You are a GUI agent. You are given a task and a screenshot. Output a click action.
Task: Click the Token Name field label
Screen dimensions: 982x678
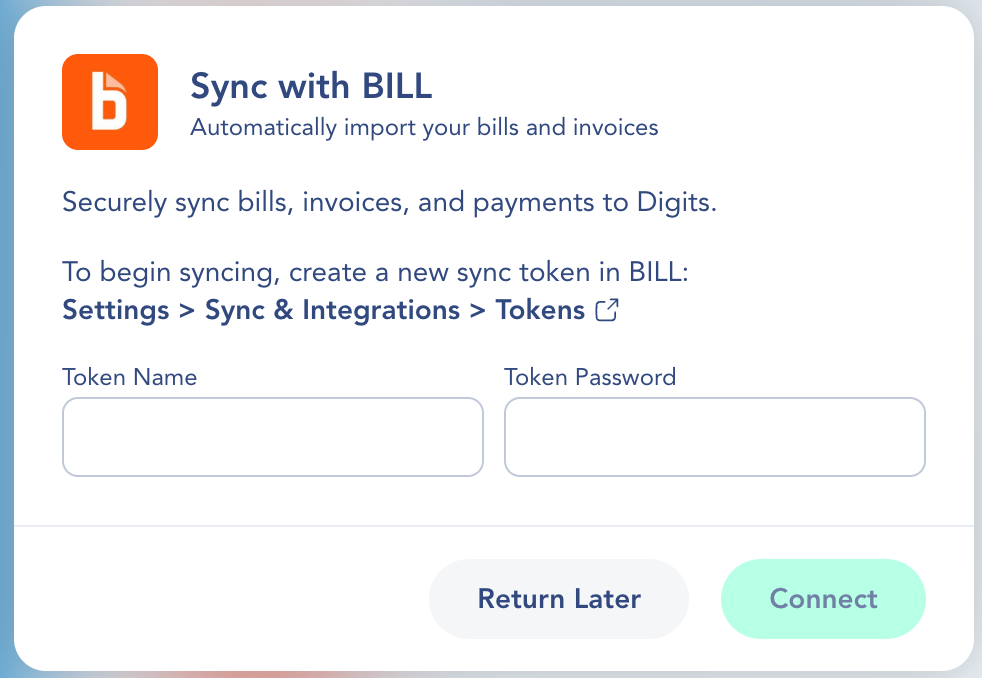(129, 377)
